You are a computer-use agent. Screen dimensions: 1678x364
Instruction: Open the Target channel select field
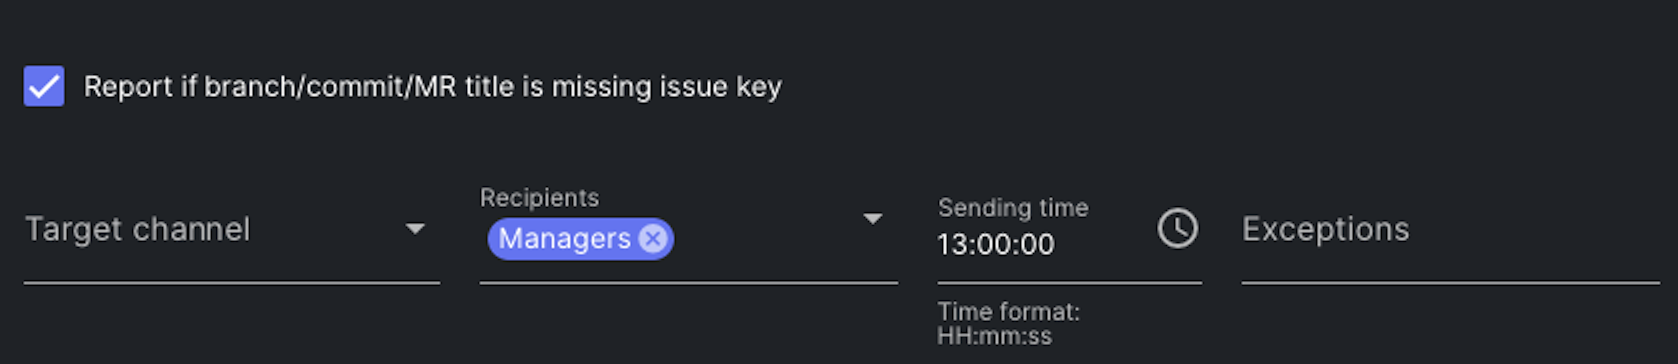[x=232, y=230]
